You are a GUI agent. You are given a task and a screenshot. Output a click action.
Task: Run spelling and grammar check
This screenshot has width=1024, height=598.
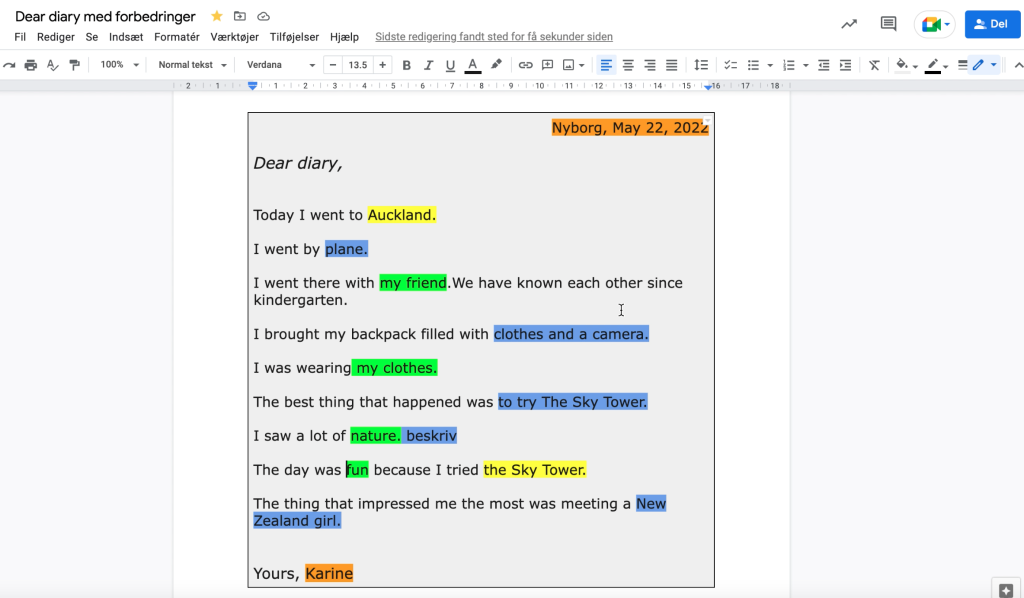point(52,65)
